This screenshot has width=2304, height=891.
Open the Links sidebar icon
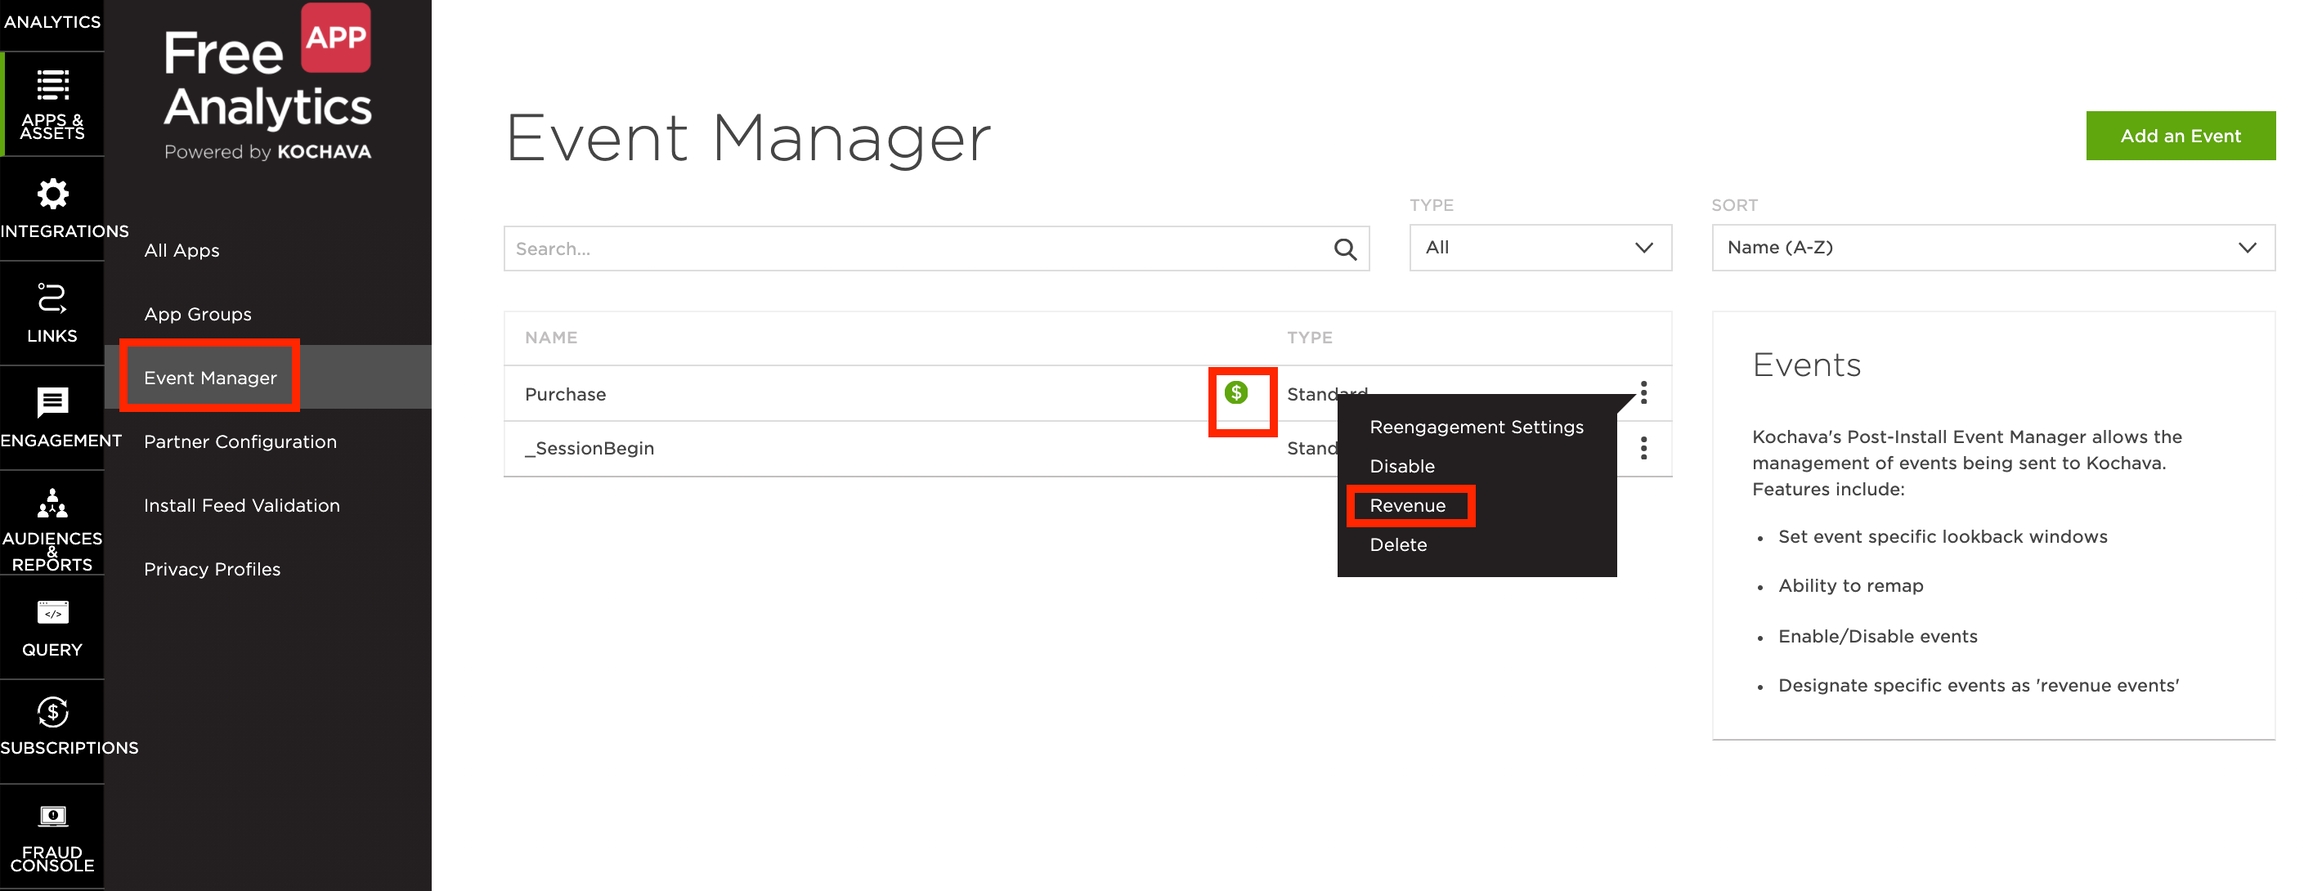click(x=52, y=298)
